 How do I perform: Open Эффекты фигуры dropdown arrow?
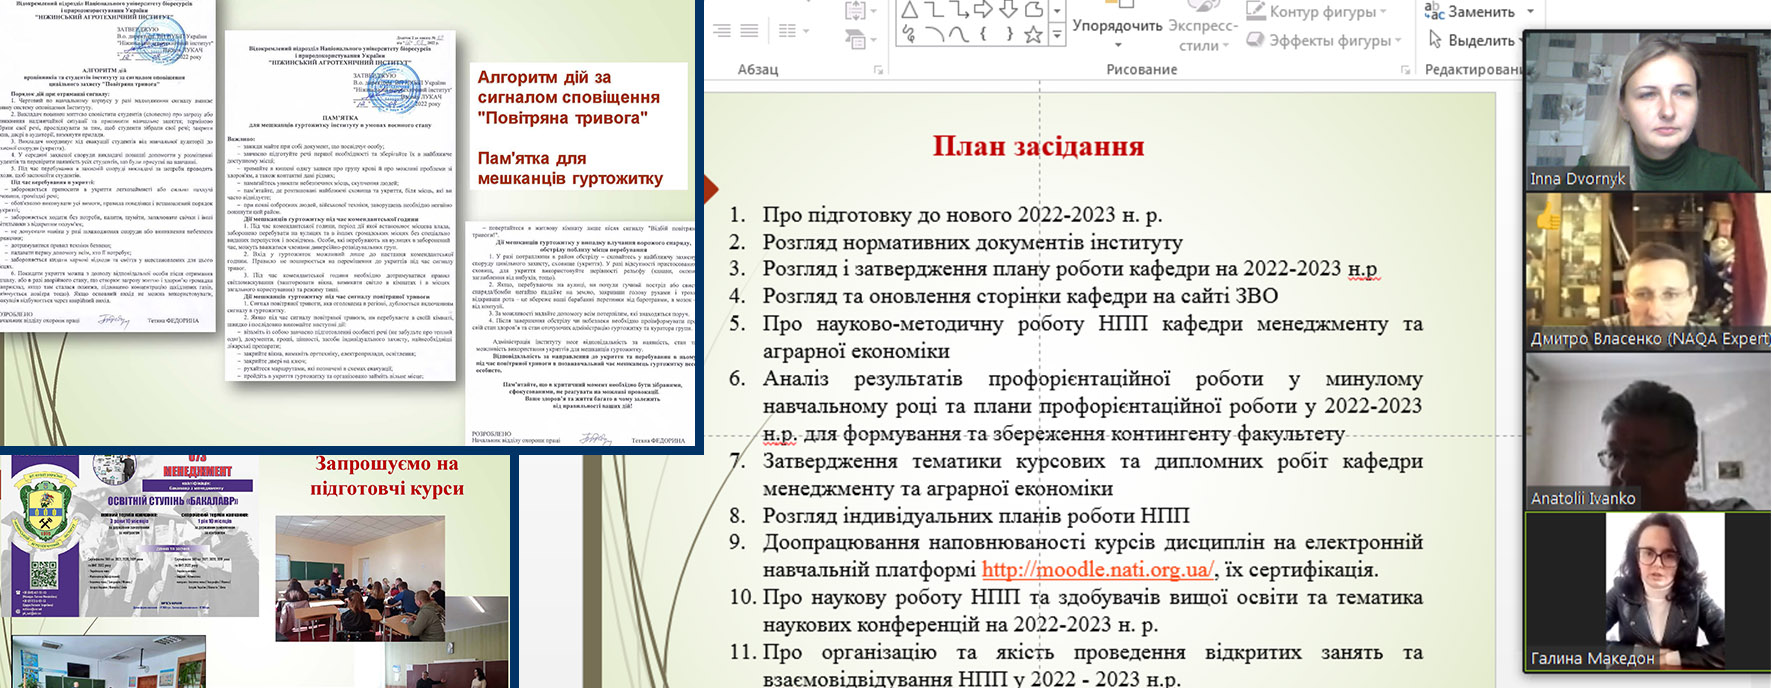[1399, 41]
